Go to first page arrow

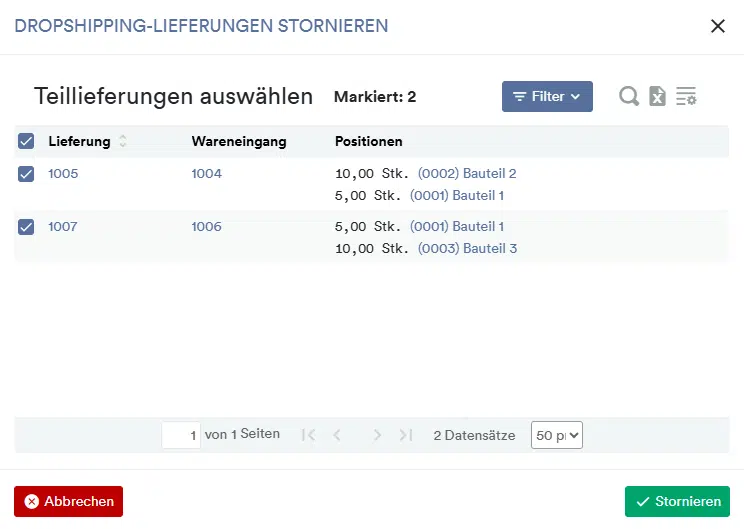coord(308,435)
